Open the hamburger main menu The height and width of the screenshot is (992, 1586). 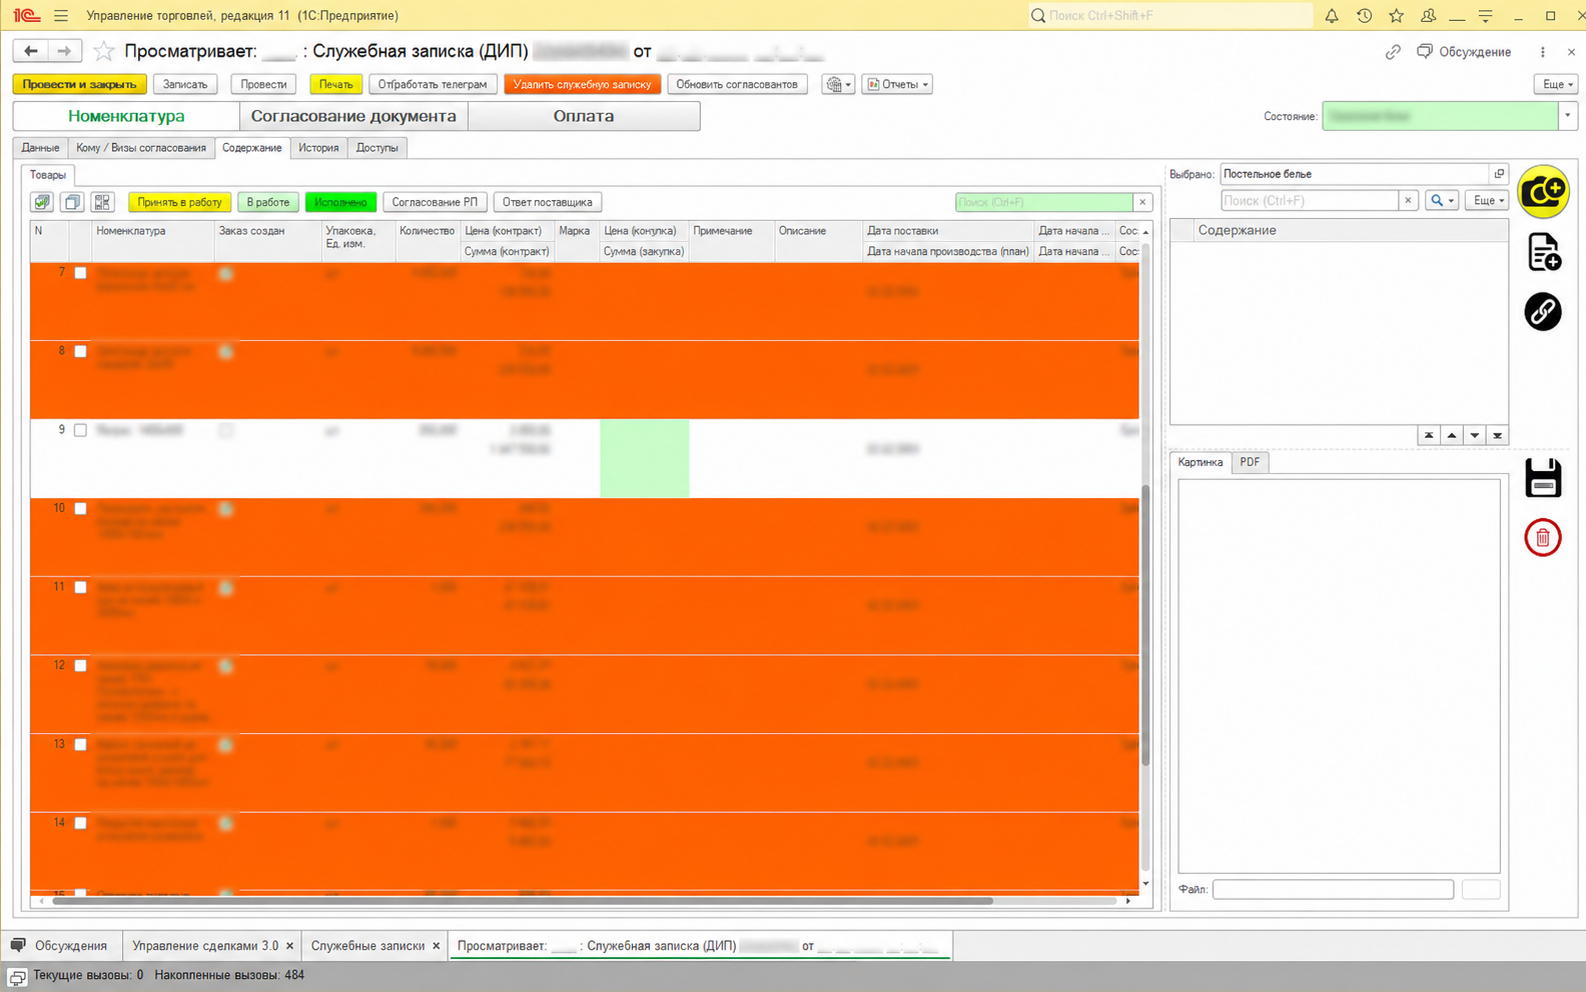61,15
